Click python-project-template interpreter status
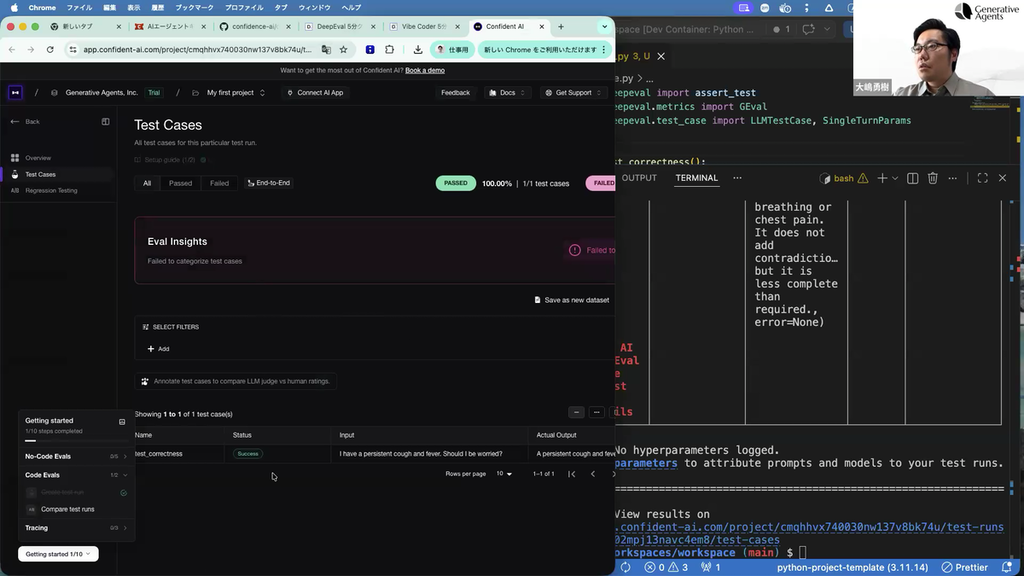The height and width of the screenshot is (576, 1024). click(852, 568)
